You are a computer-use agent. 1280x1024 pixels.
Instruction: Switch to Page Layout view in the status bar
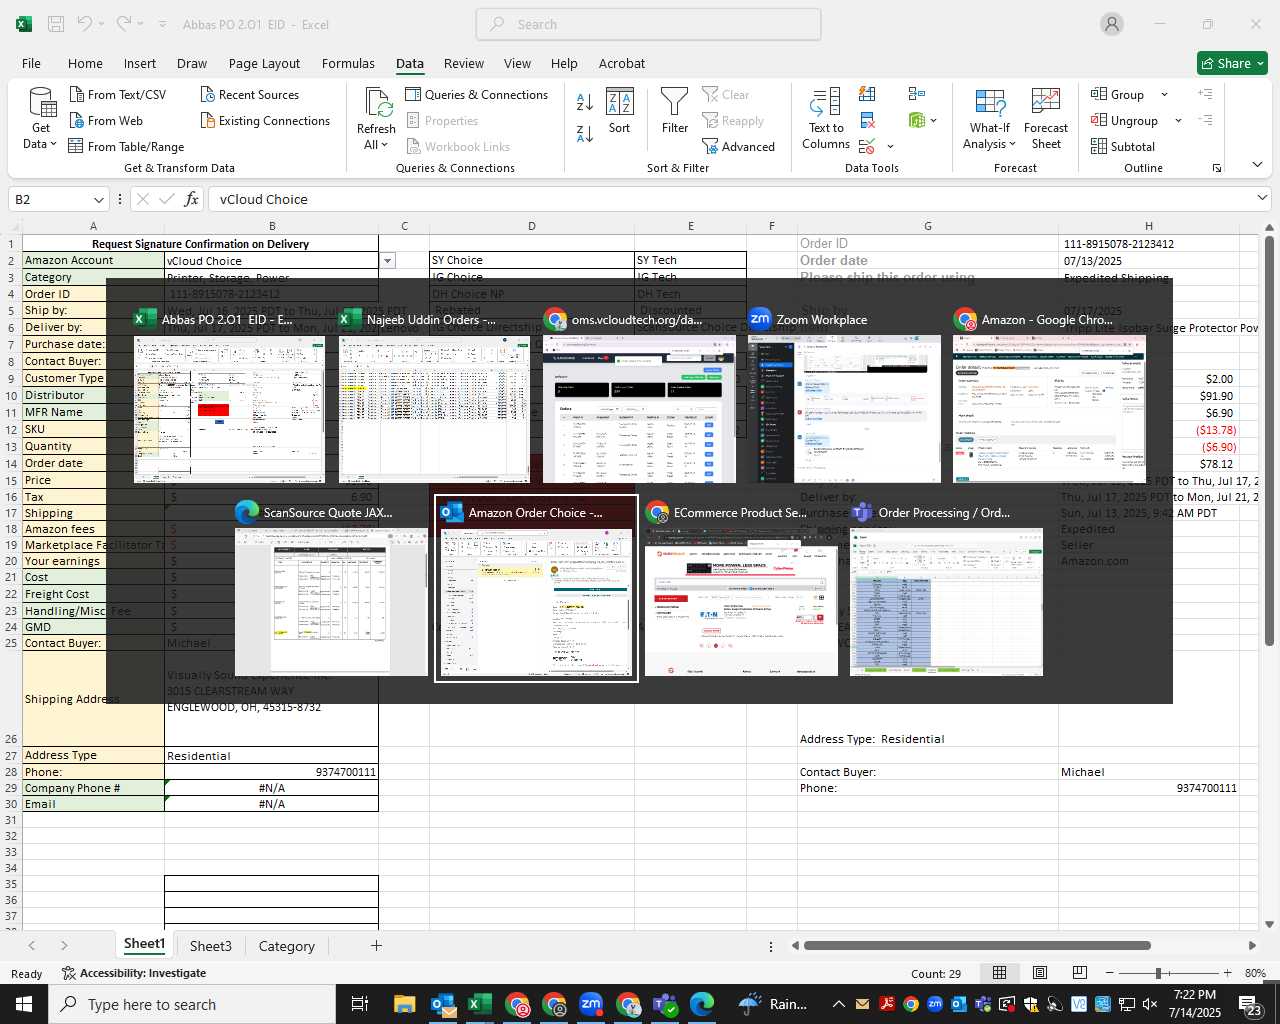(1040, 973)
